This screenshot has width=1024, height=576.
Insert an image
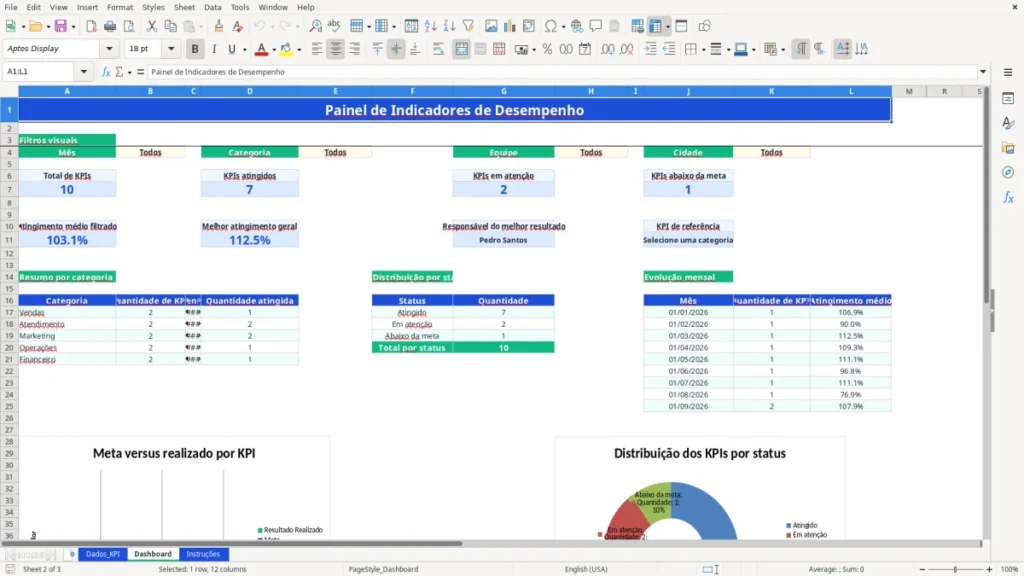click(x=491, y=26)
